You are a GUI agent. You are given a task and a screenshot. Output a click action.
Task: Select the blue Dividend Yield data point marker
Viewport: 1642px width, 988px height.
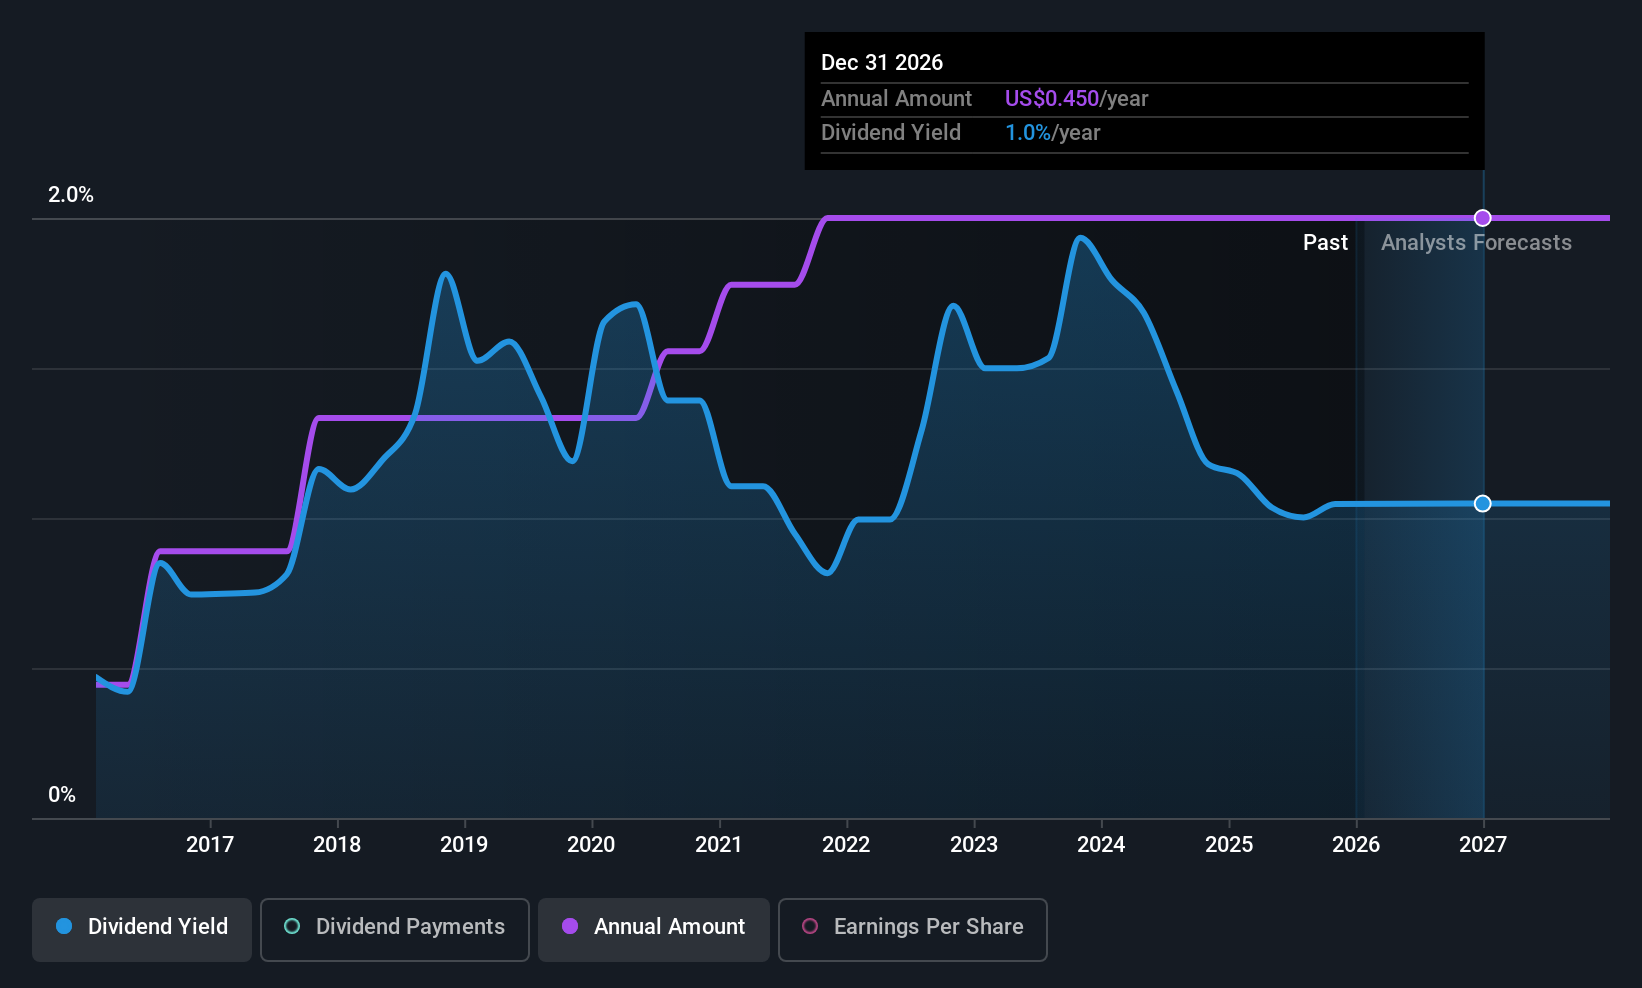1483,503
